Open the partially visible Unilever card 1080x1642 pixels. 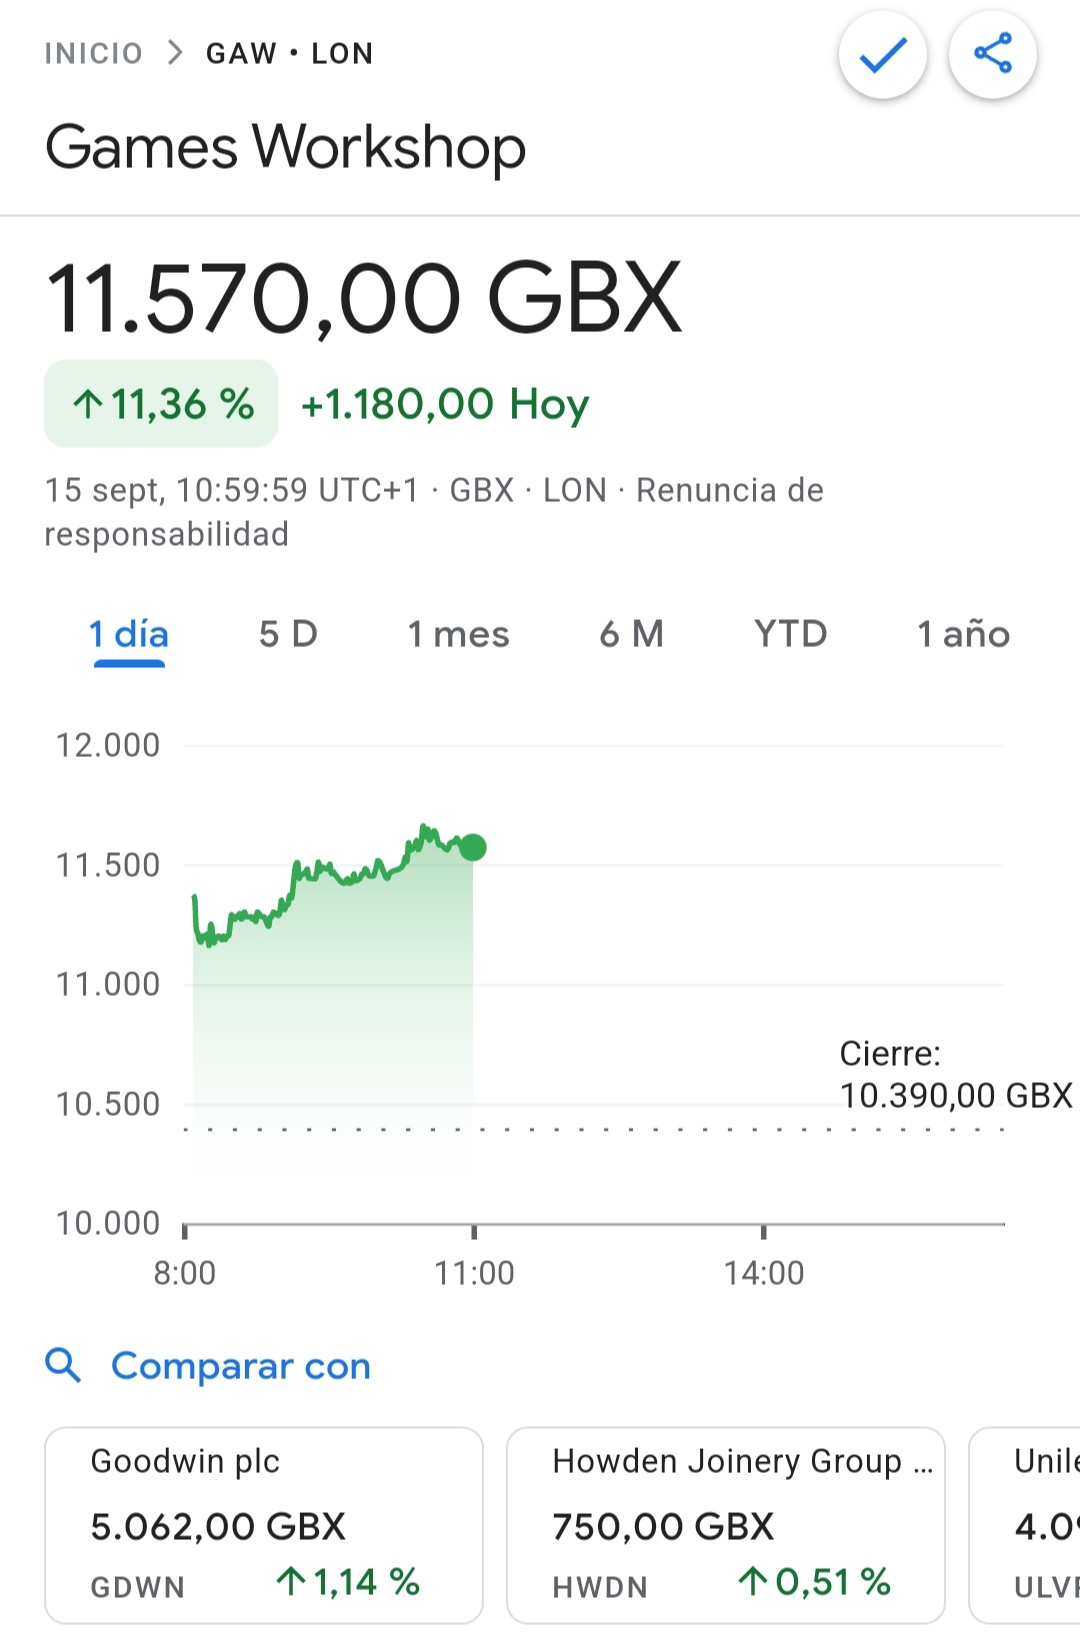1025,1525
